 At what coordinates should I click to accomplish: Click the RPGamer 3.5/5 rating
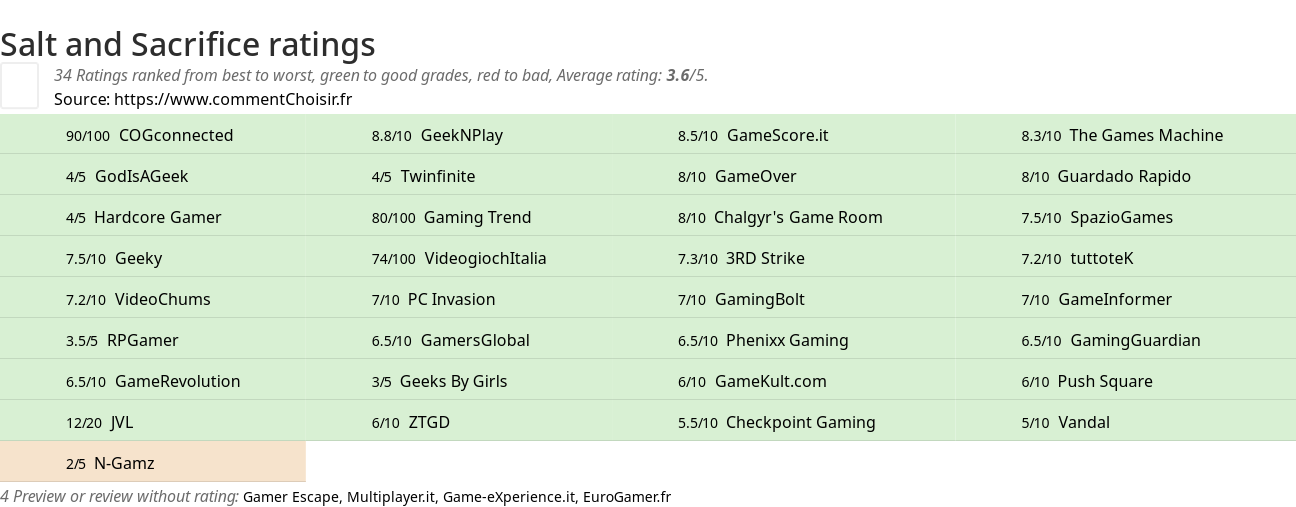click(153, 340)
